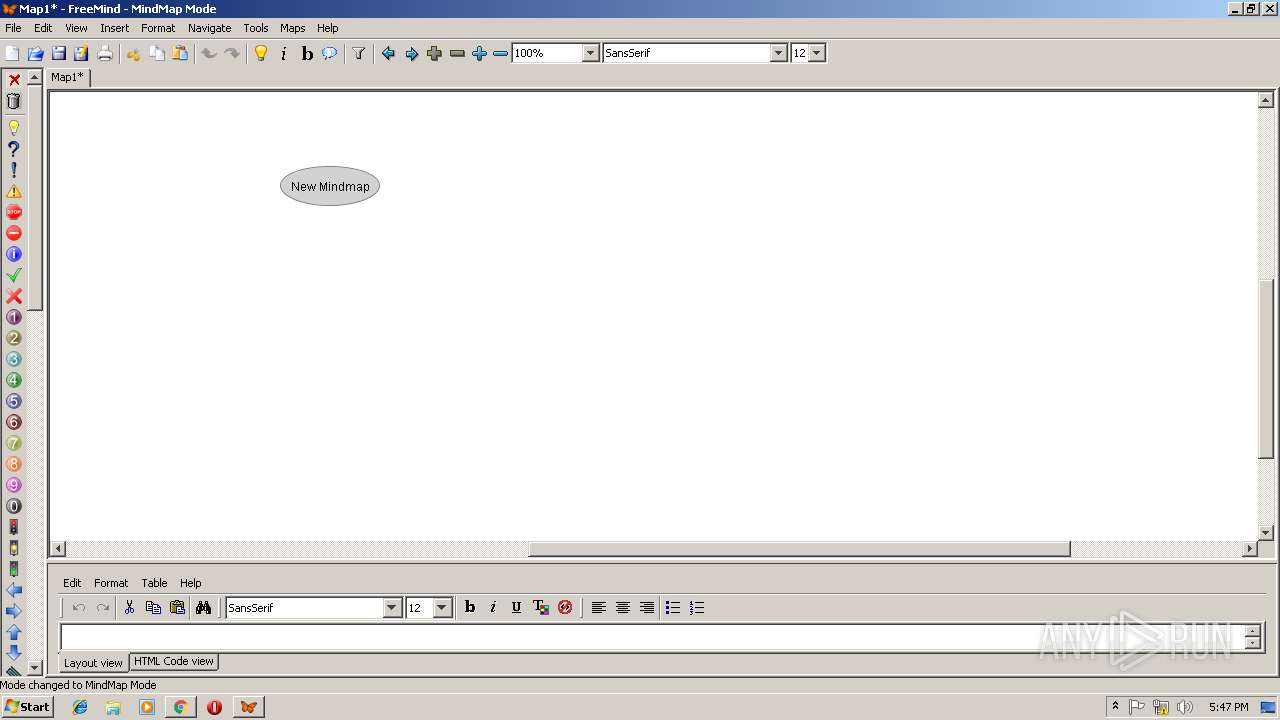1280x720 pixels.
Task: Toggle underline in the note editor
Action: coord(517,607)
